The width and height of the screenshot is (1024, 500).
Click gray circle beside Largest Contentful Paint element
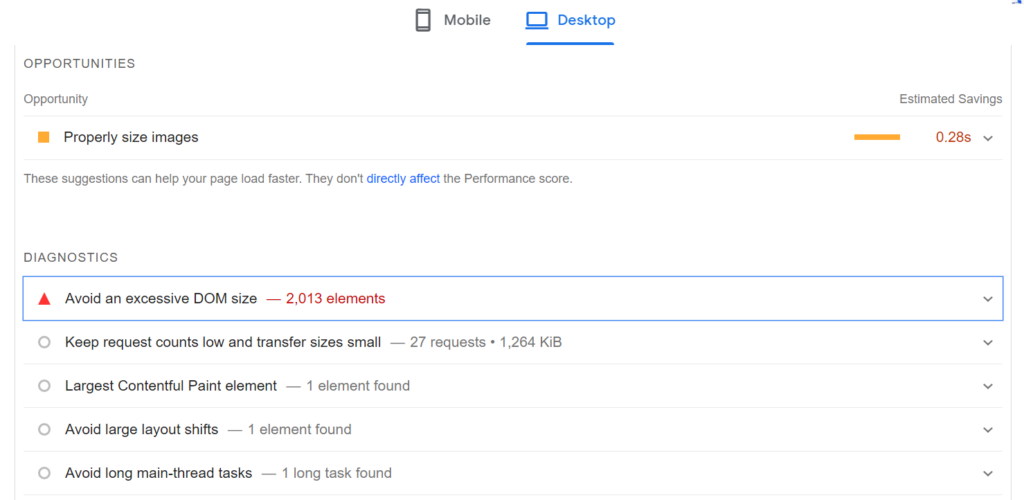point(44,386)
